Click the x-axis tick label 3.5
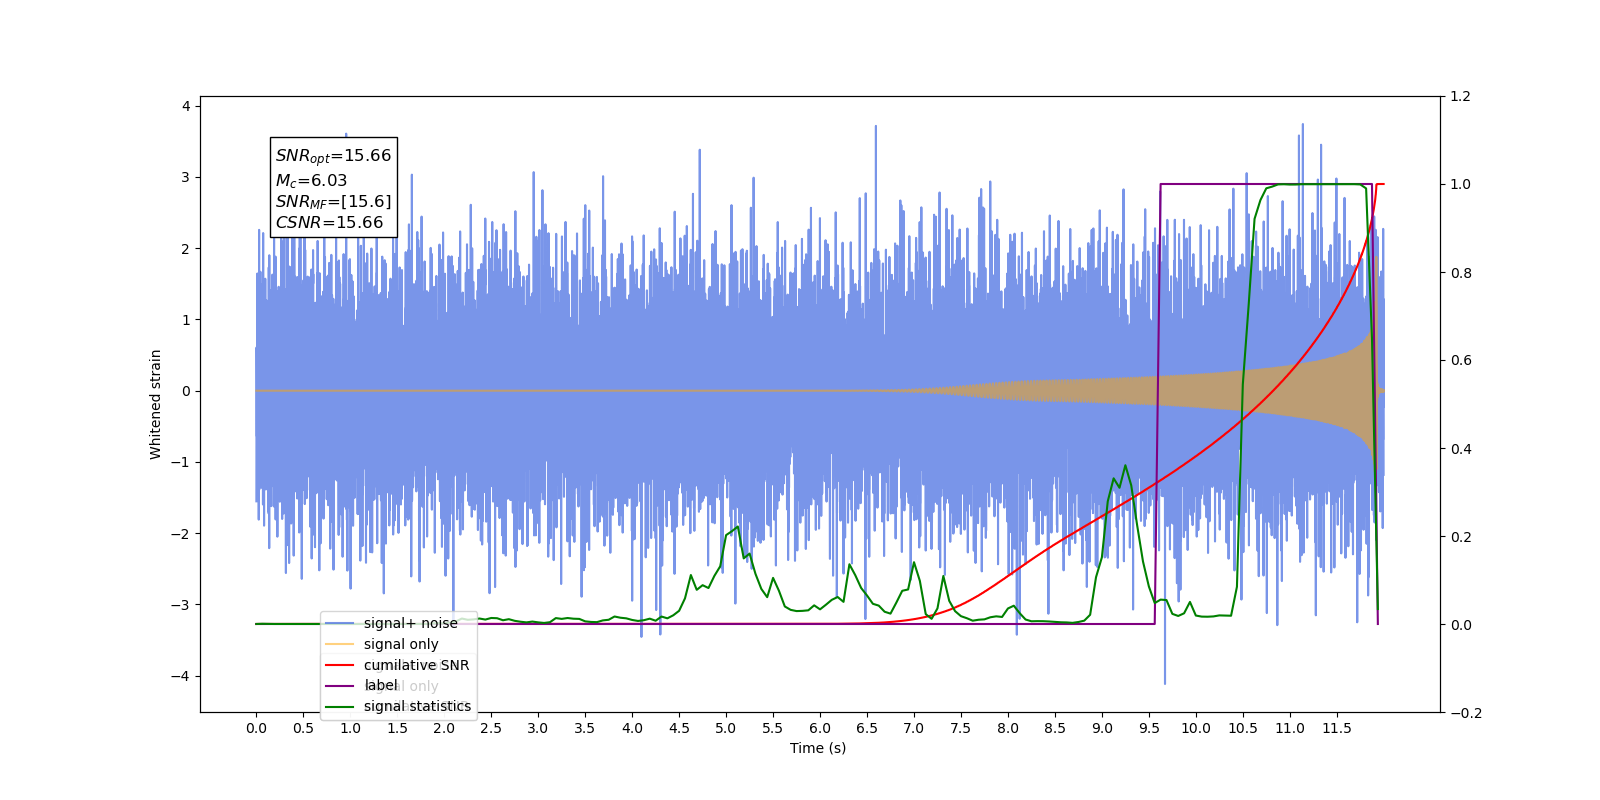The image size is (1600, 800). pyautogui.click(x=585, y=728)
